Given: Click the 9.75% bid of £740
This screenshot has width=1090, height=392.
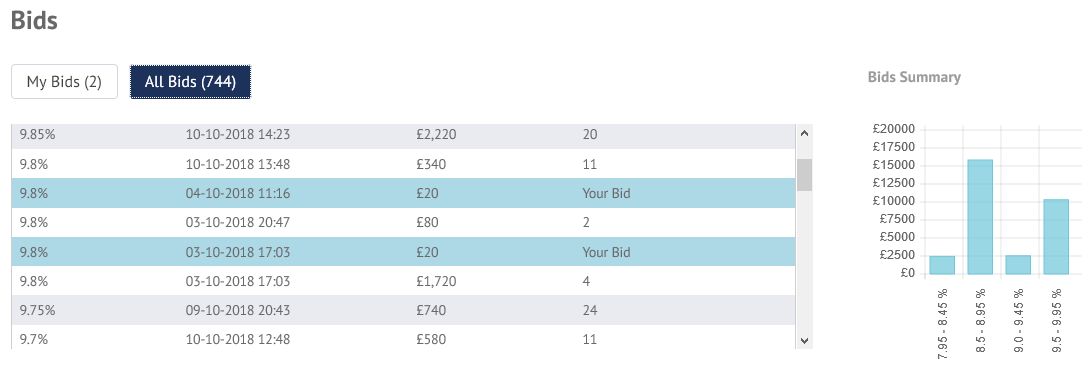Looking at the screenshot, I should point(403,310).
